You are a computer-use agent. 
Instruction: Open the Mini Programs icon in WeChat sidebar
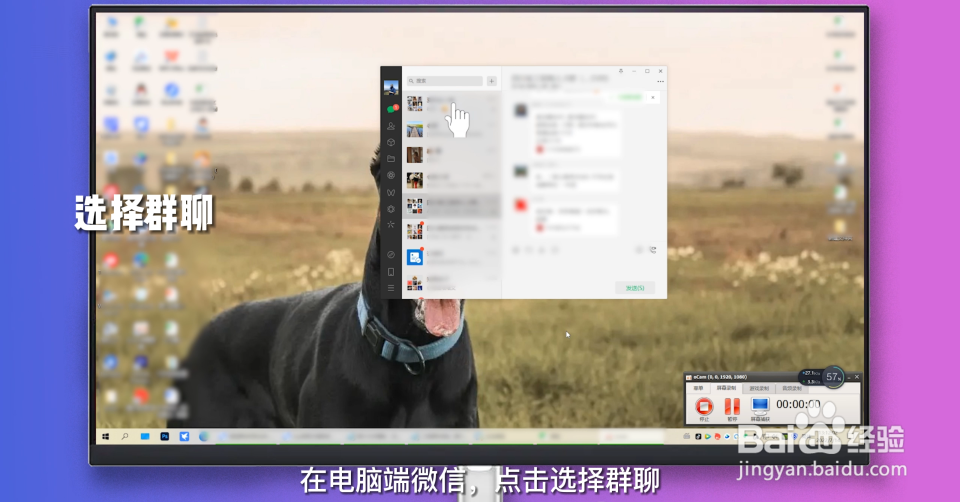point(391,255)
